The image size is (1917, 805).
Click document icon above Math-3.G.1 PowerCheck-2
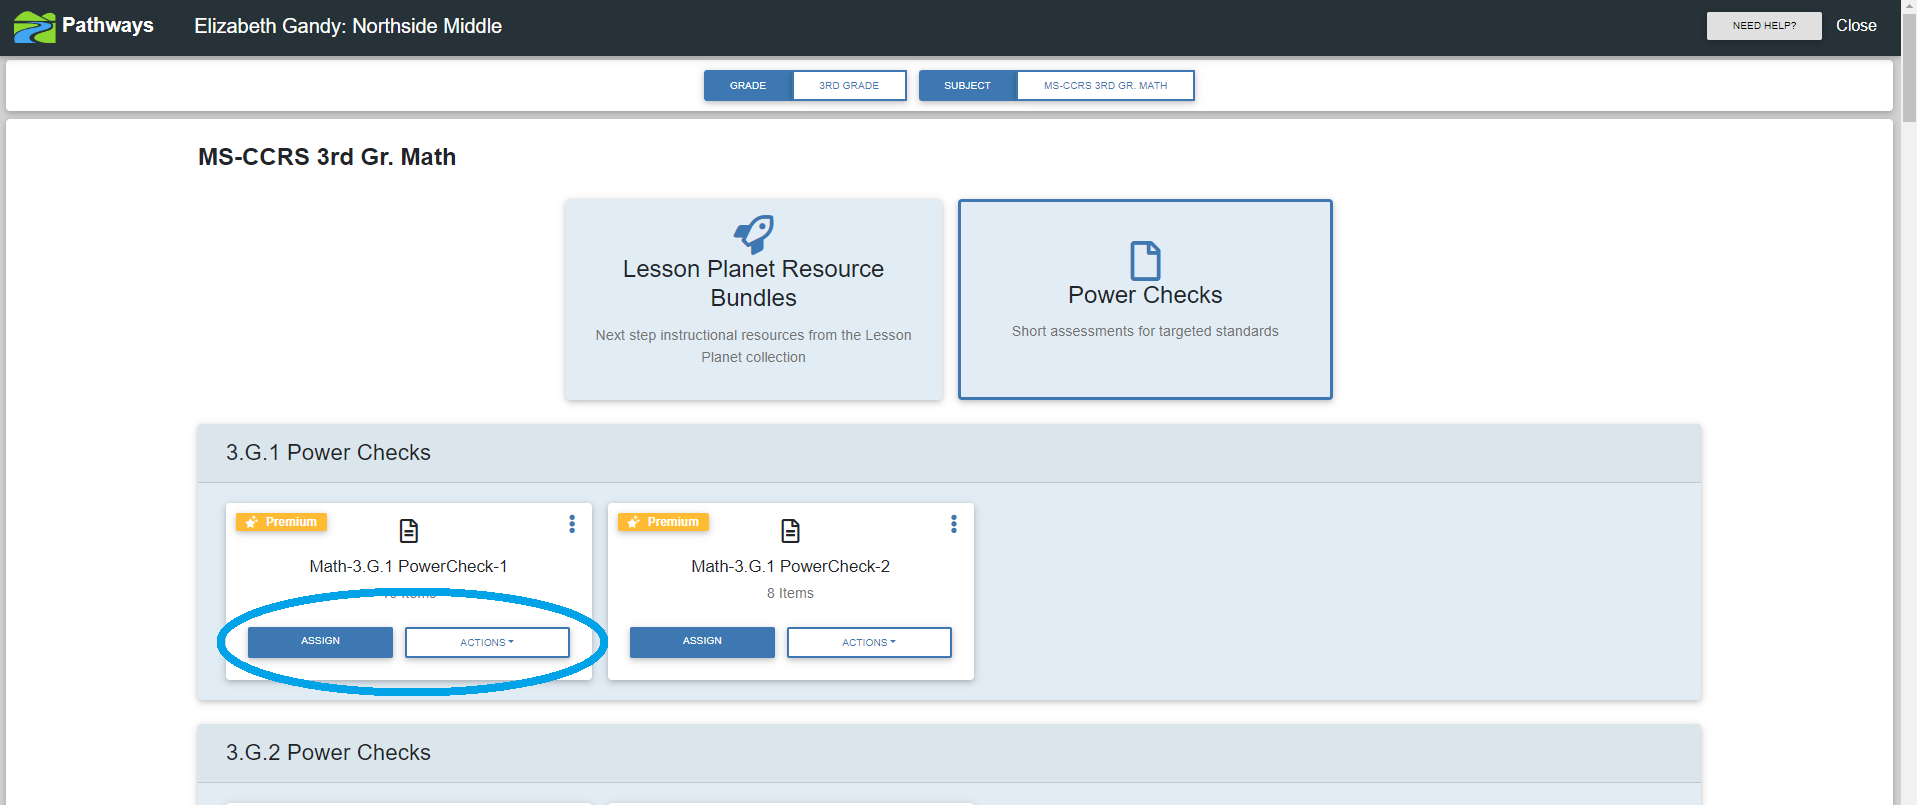(791, 530)
